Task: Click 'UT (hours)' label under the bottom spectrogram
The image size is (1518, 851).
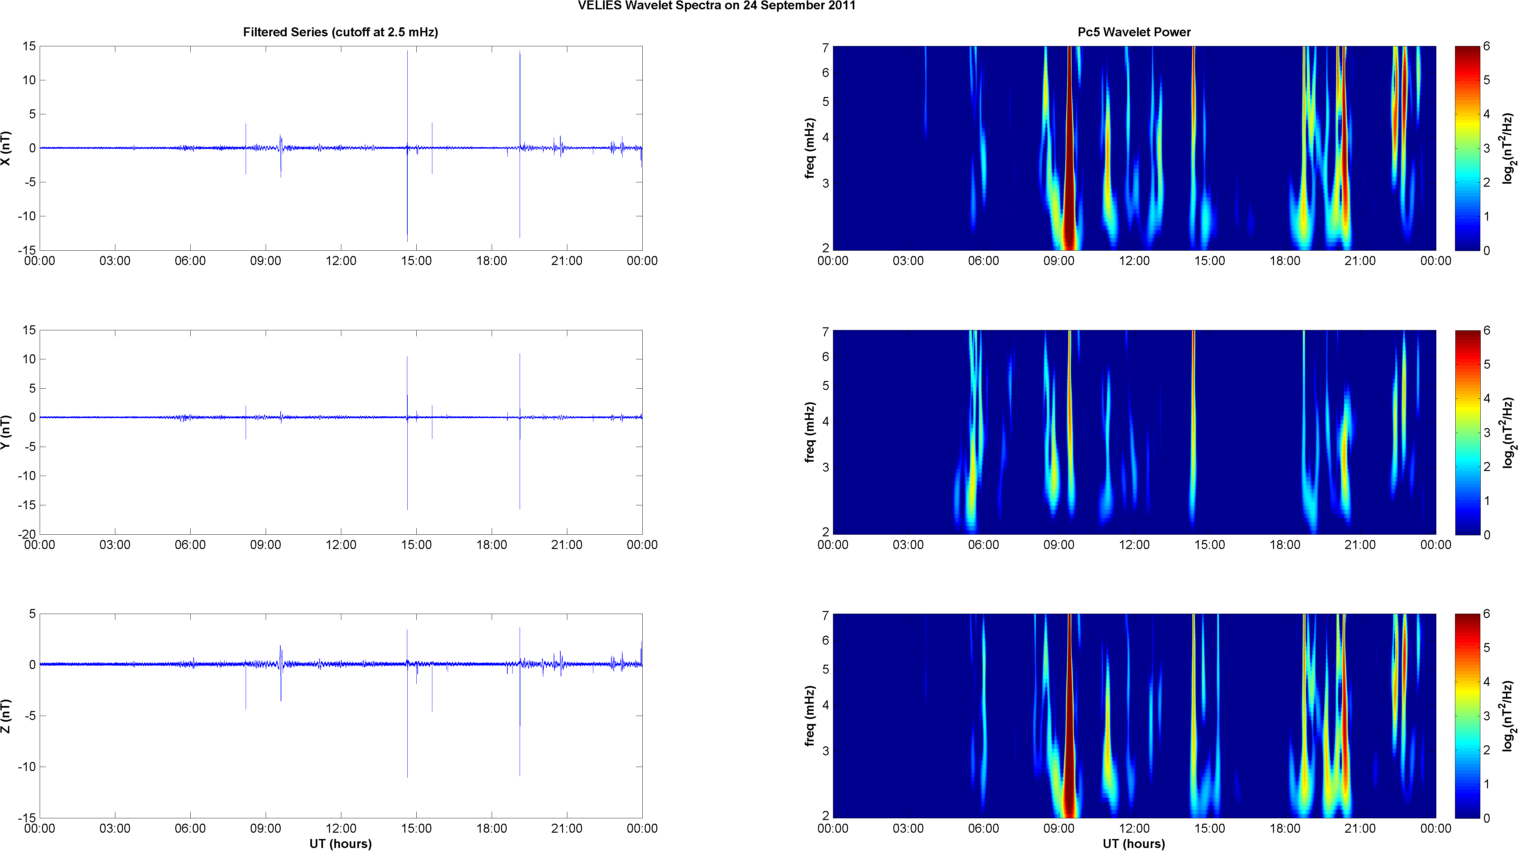Action: 1134,844
